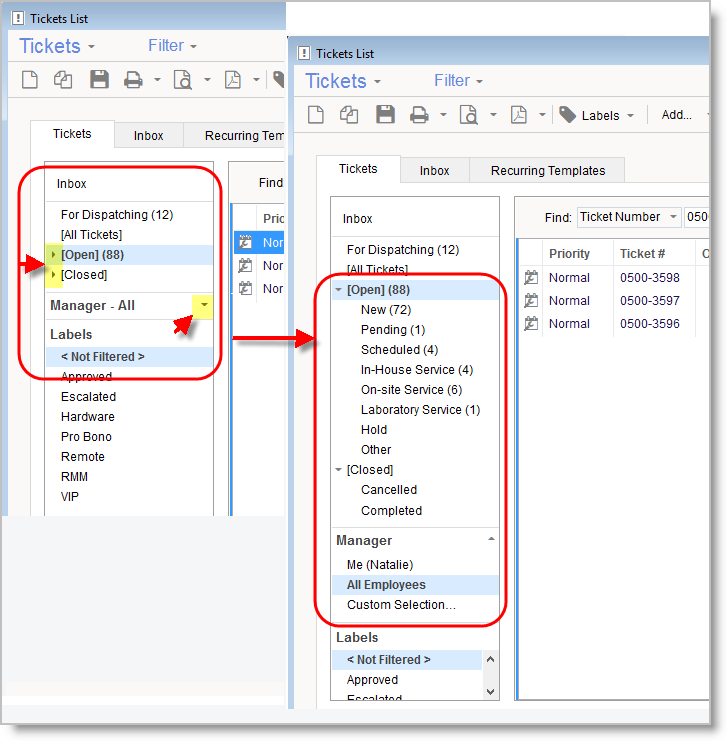
Task: Switch to the Recurring Templates tab
Action: coord(547,171)
